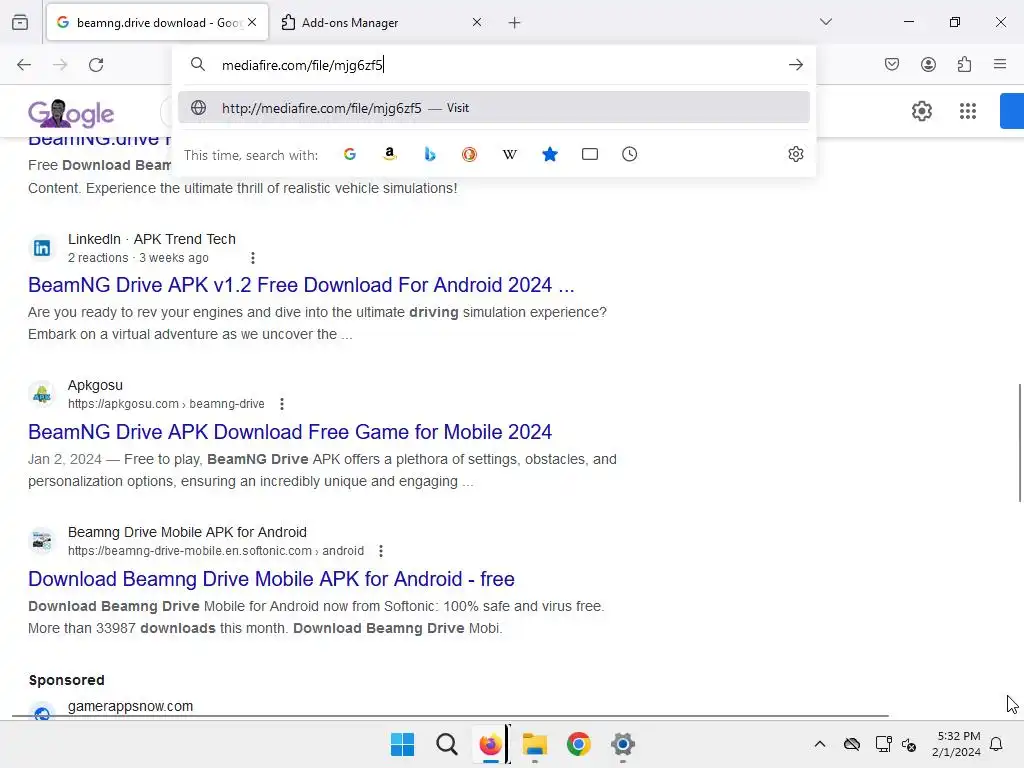Open BeamNG Drive APK v1.2 Free Download link
Image resolution: width=1024 pixels, height=768 pixels.
point(301,285)
